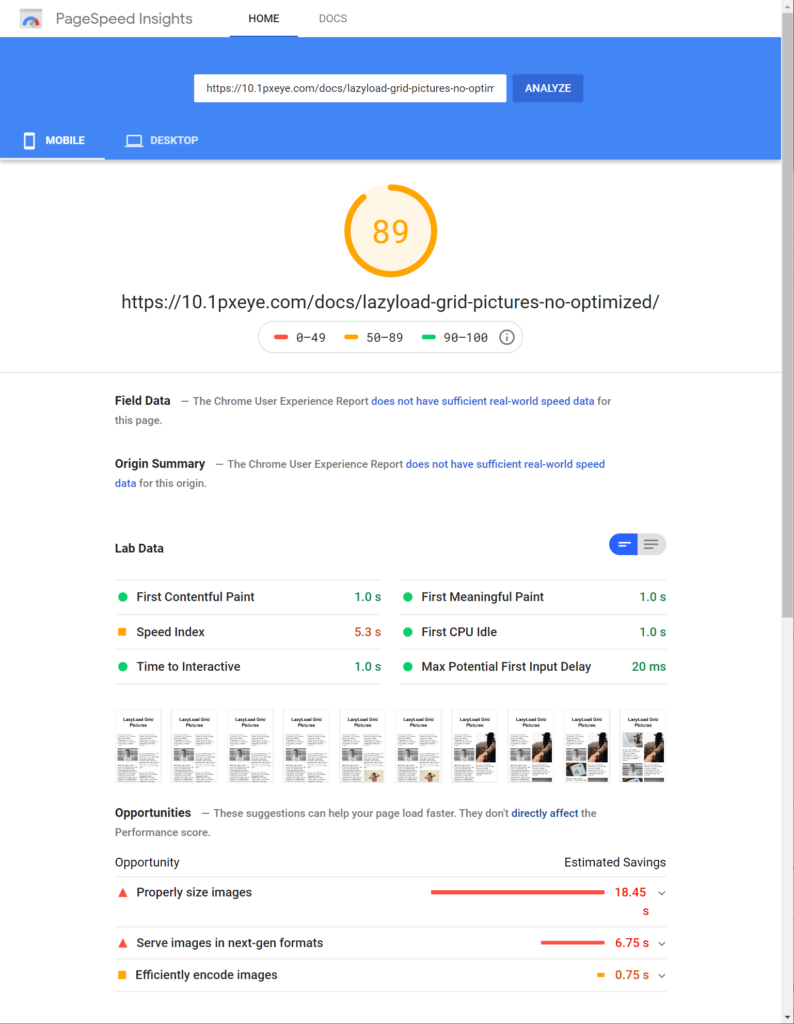Click the last filmstrip thumbnail
The image size is (794, 1024).
pyautogui.click(x=642, y=746)
